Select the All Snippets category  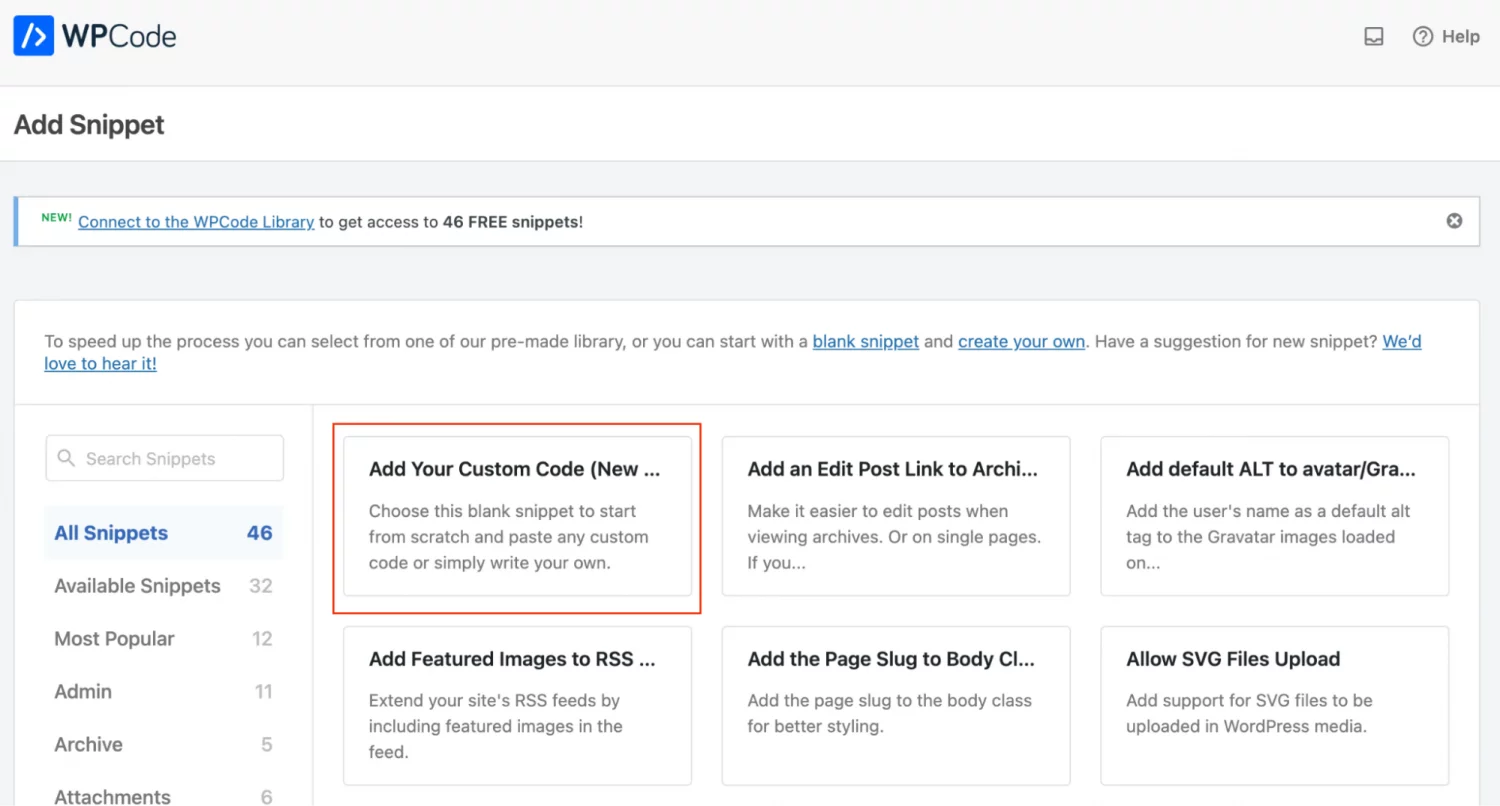click(x=164, y=533)
